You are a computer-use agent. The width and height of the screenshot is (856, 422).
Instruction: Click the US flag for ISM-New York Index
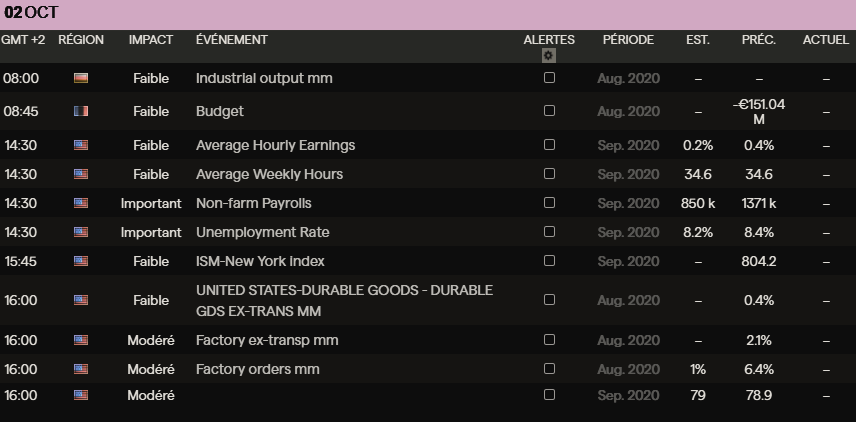point(81,261)
